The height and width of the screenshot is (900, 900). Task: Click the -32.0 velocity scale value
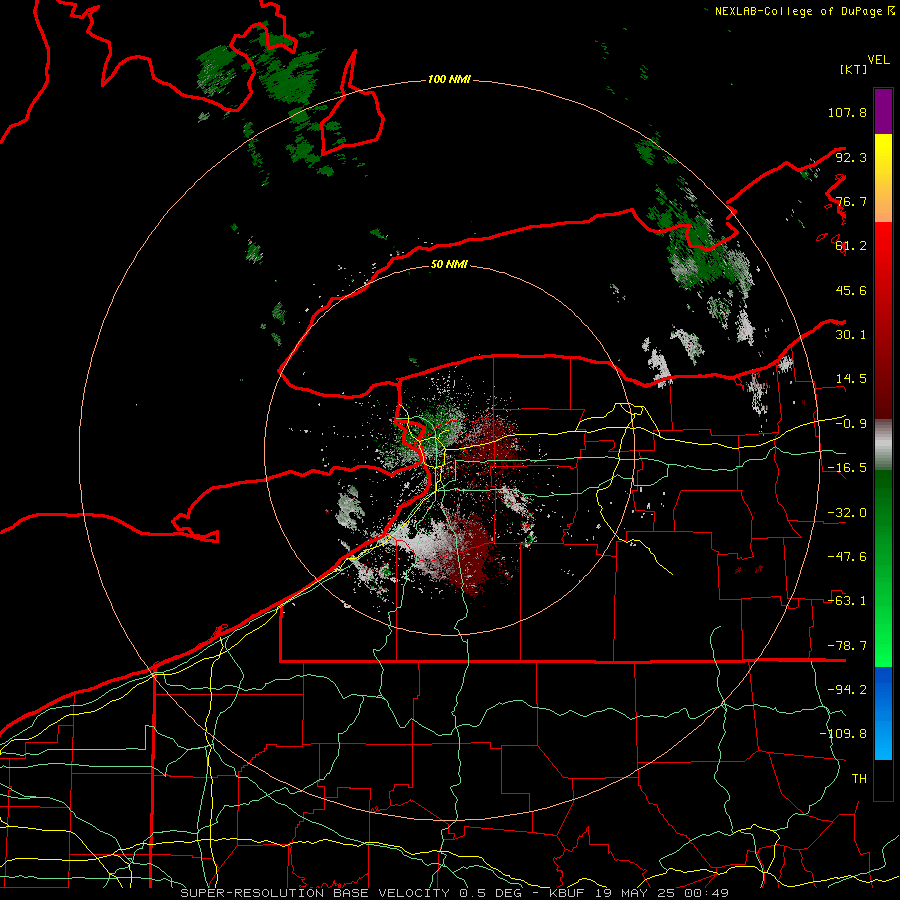tap(847, 513)
